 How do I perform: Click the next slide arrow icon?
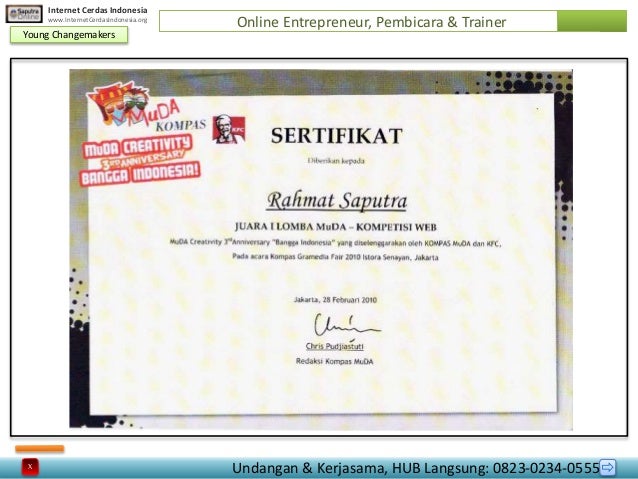[607, 467]
